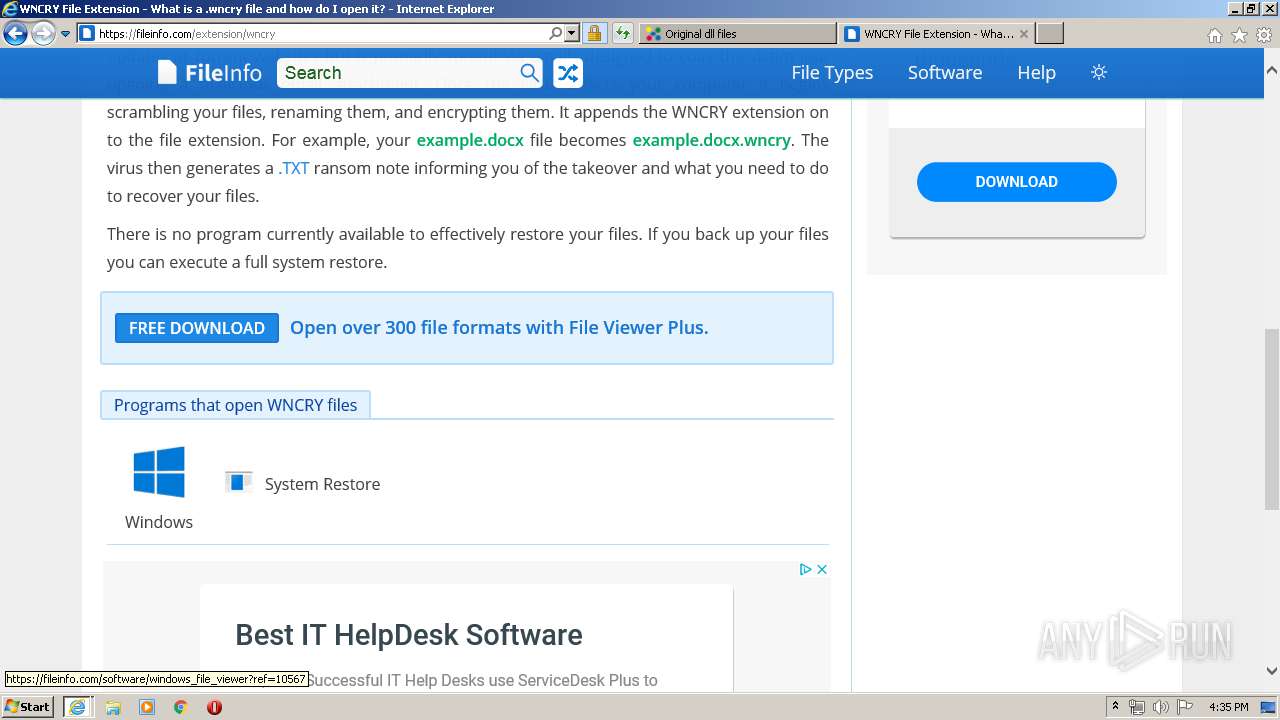Open the media player taskbar icon
Image resolution: width=1280 pixels, height=720 pixels.
click(x=147, y=707)
